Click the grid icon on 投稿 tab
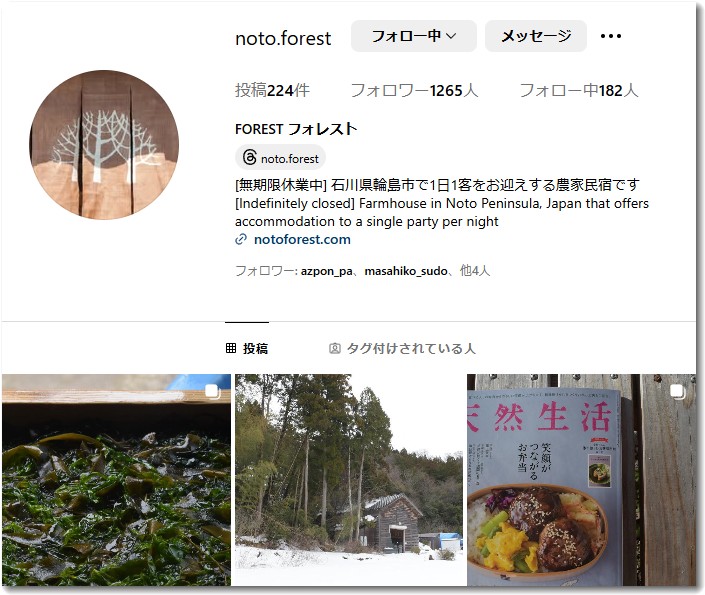 pyautogui.click(x=231, y=348)
